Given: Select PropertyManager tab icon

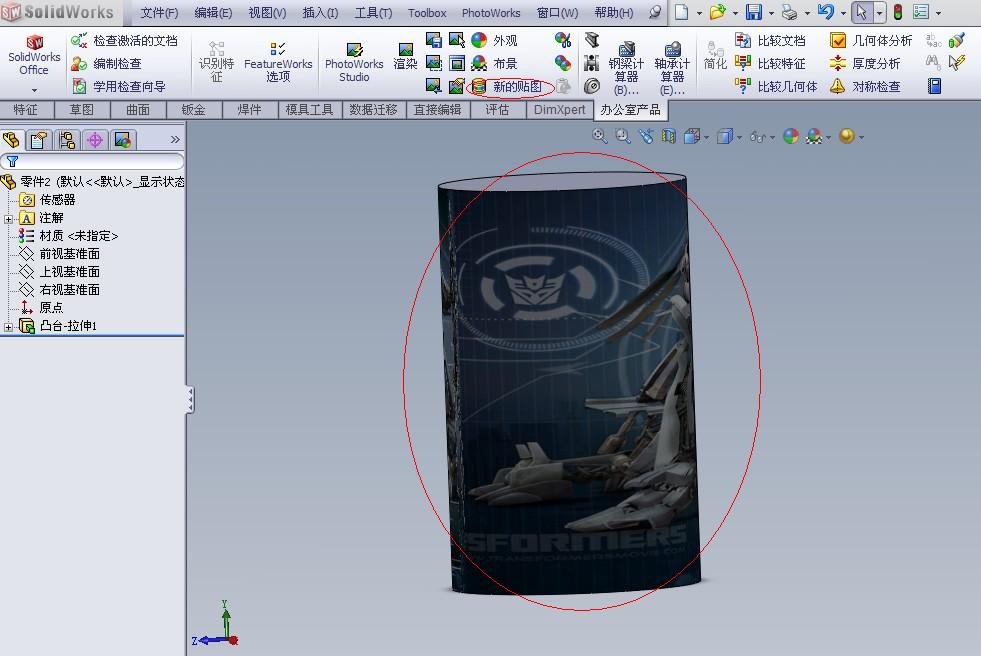Looking at the screenshot, I should pyautogui.click(x=38, y=139).
